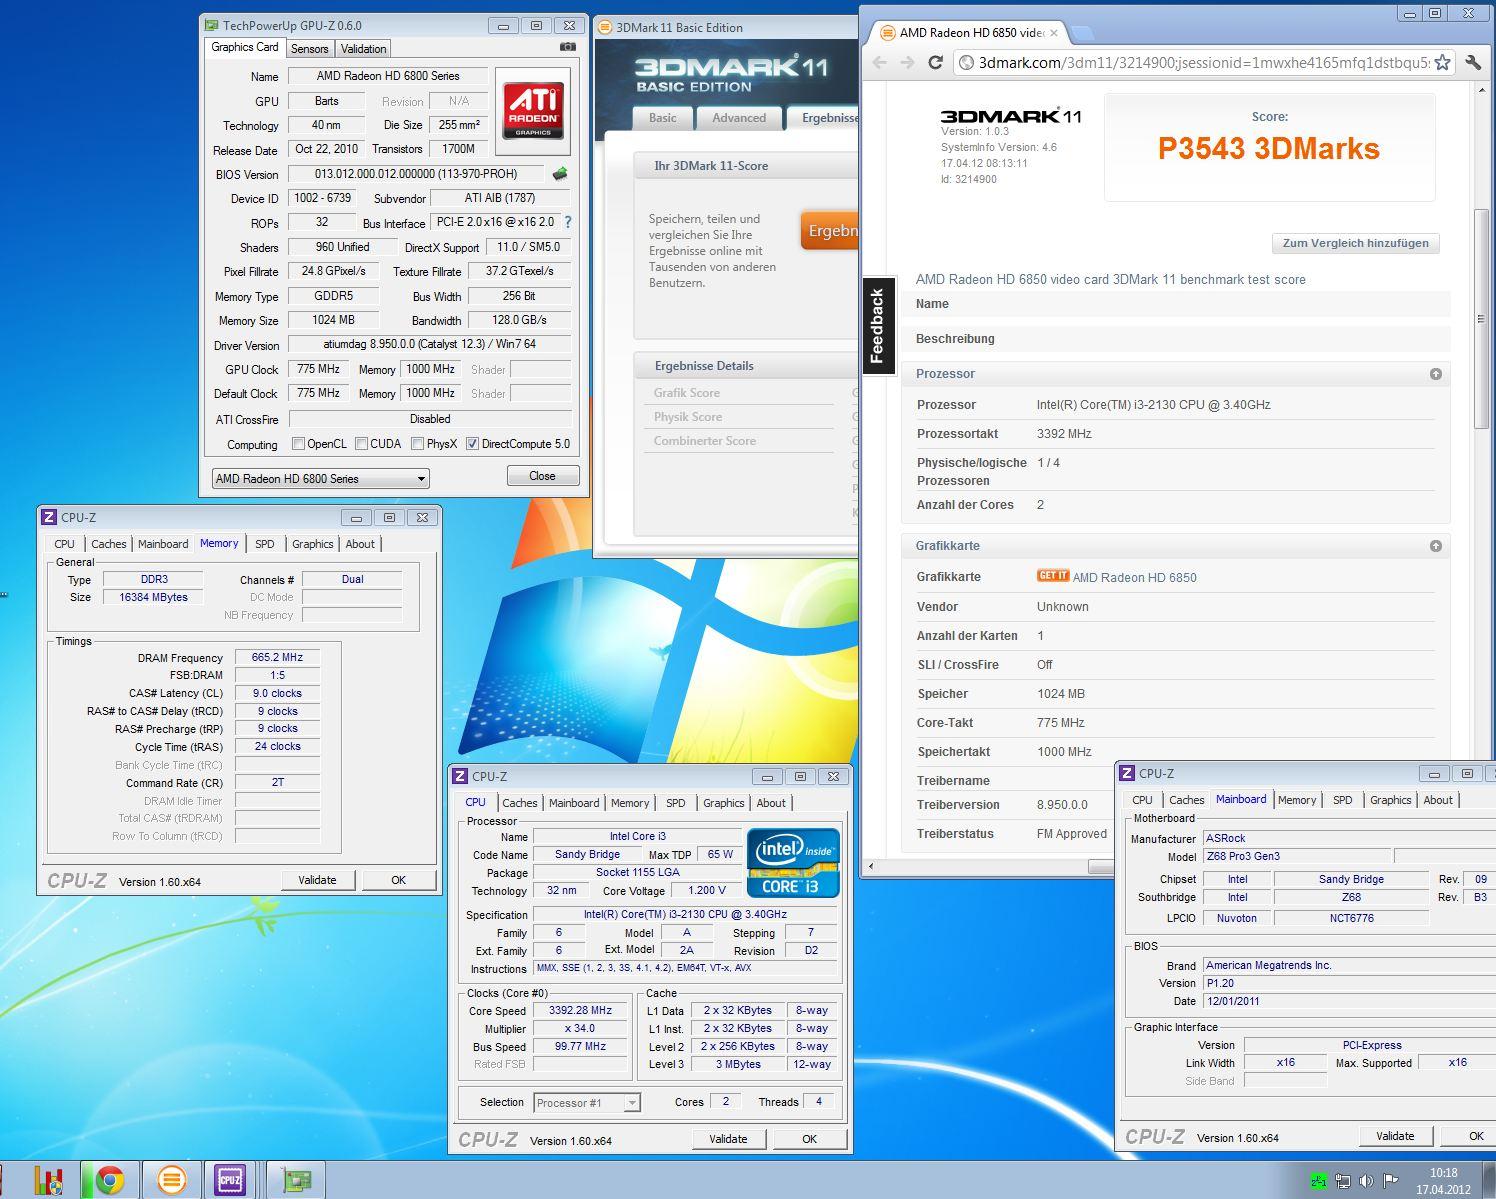Click GPU-Z screenshot camera icon
The image size is (1496, 1199).
[567, 47]
